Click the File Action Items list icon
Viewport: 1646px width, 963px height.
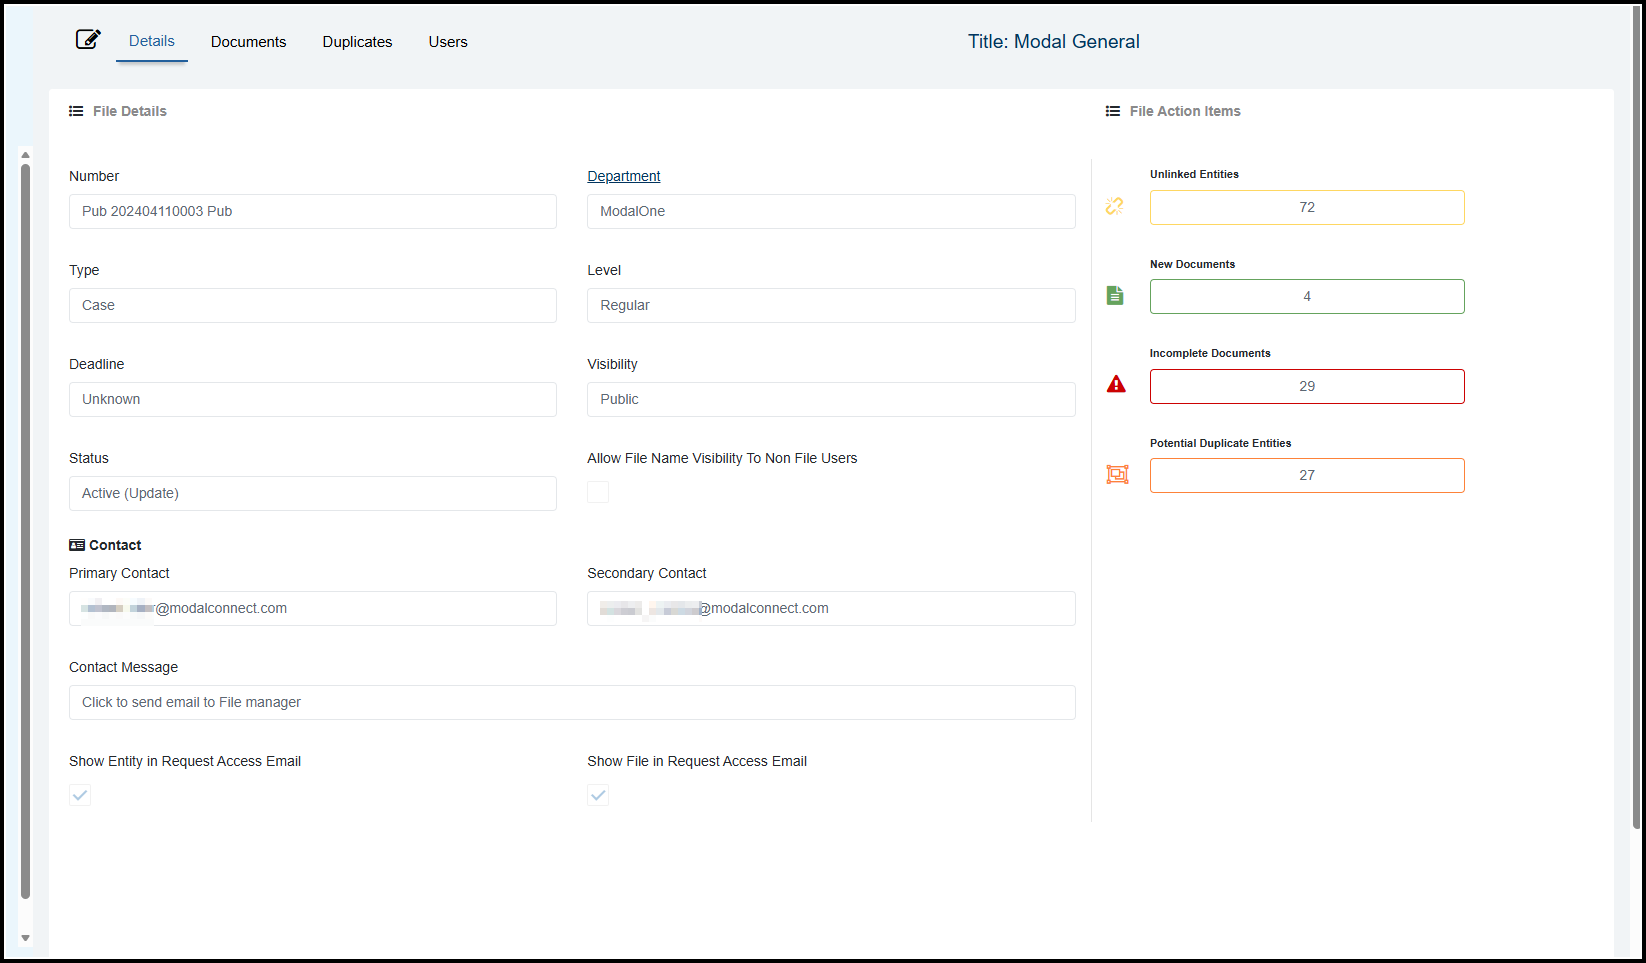point(1113,111)
